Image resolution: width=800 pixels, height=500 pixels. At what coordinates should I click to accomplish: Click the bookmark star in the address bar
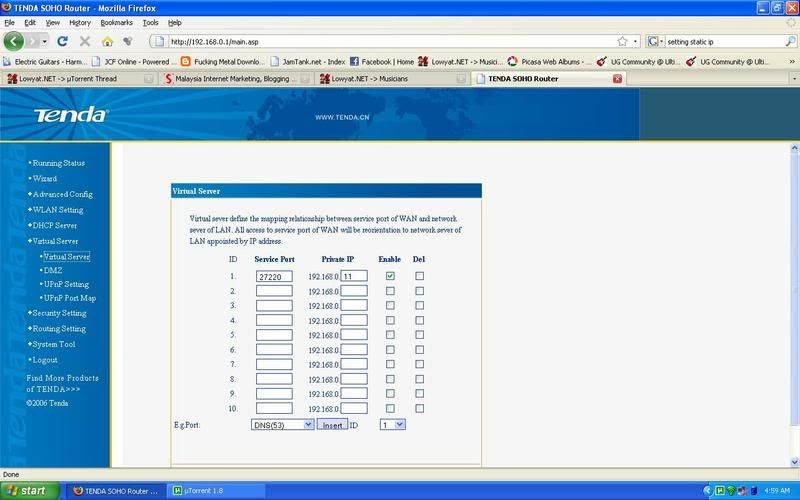[621, 41]
